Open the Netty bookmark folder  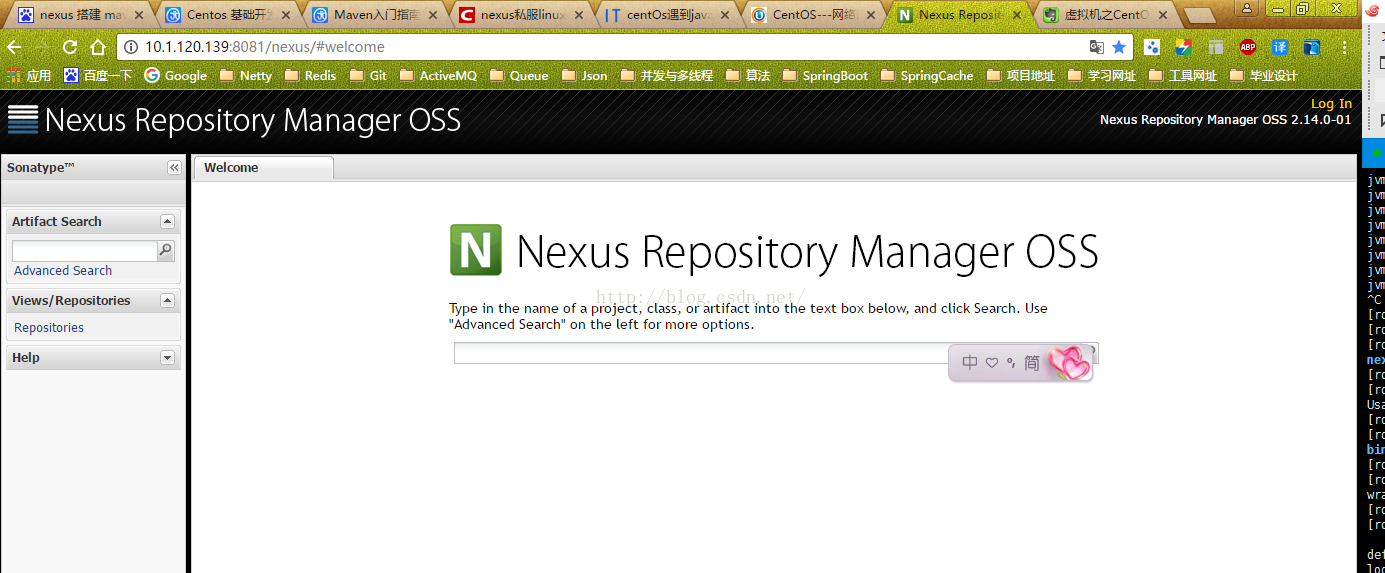click(x=245, y=75)
